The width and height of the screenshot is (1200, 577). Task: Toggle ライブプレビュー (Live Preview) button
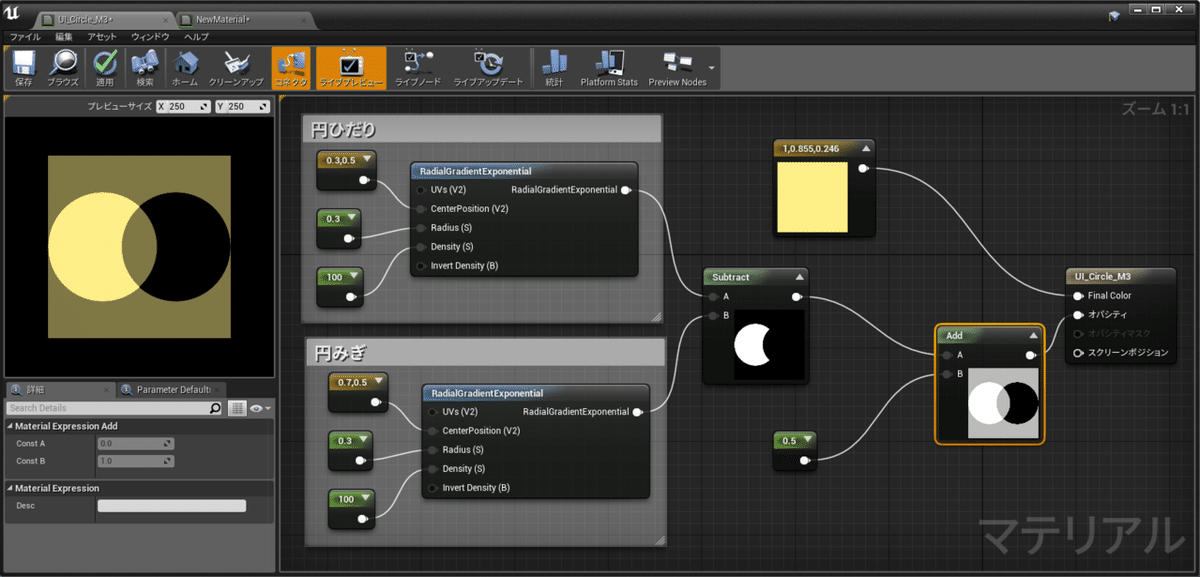coord(351,69)
